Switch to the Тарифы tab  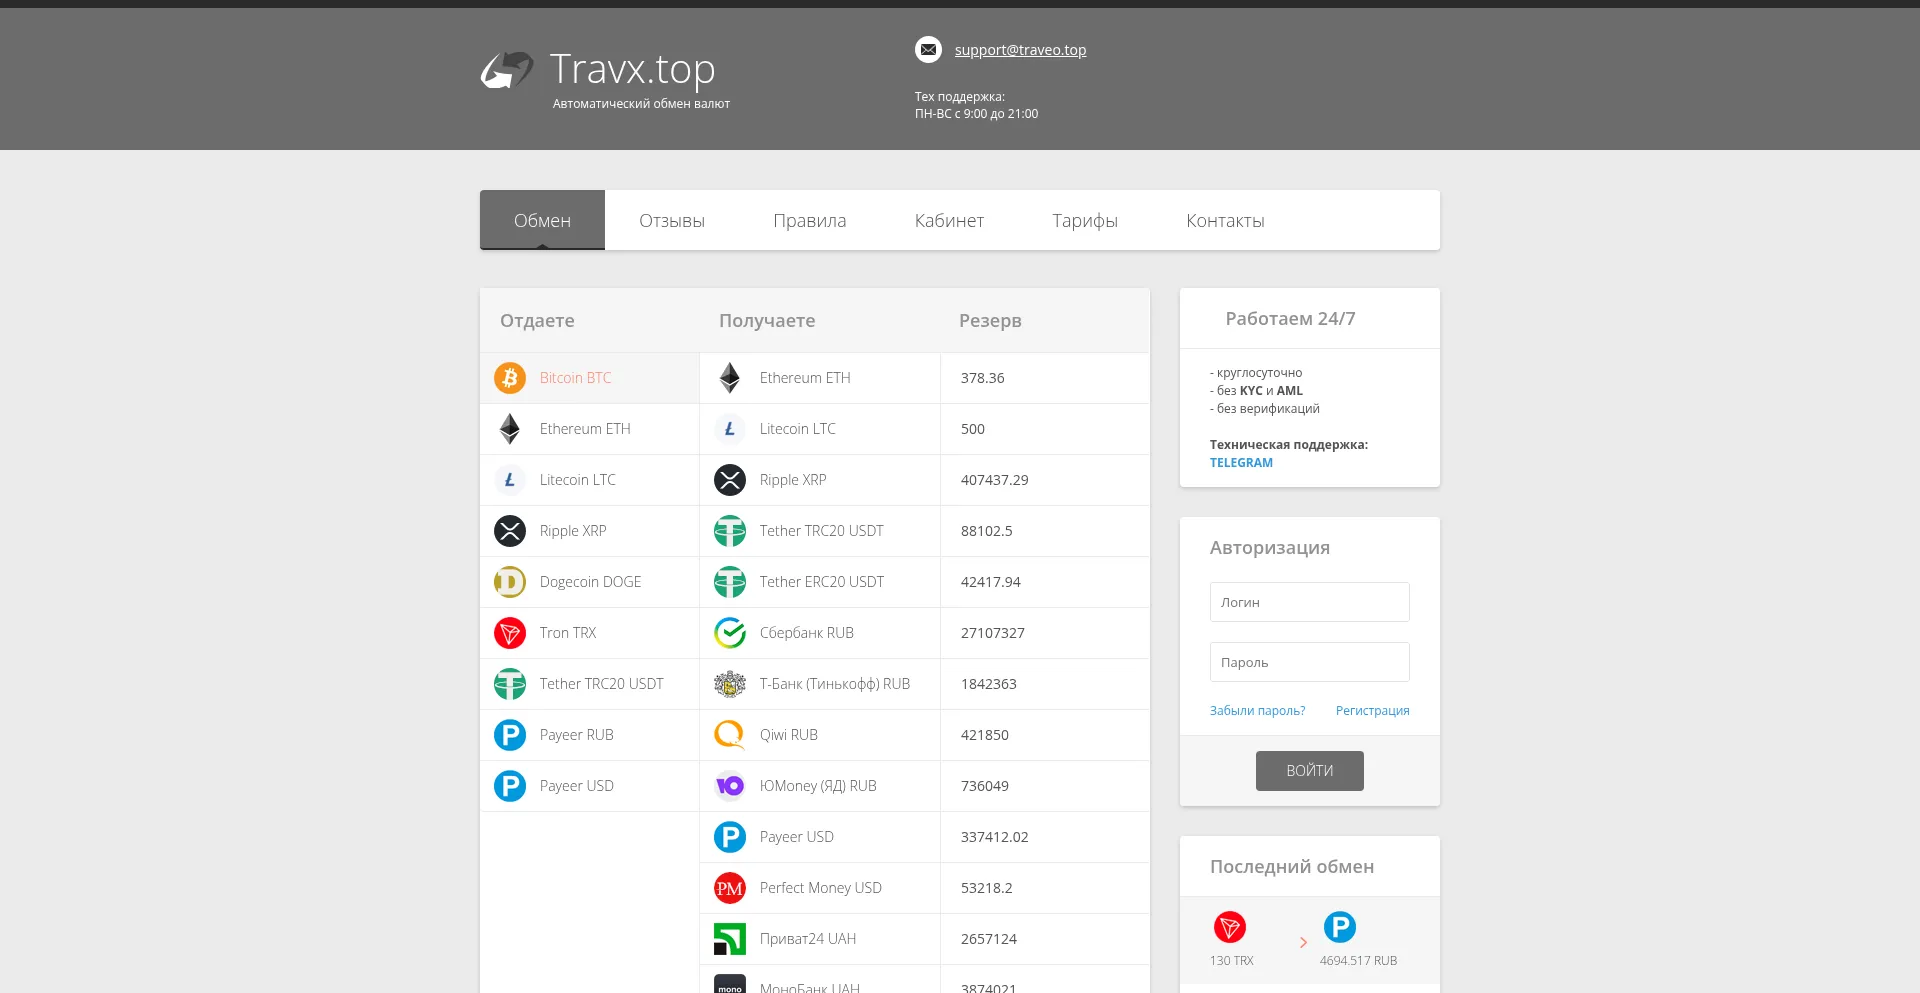coord(1085,221)
